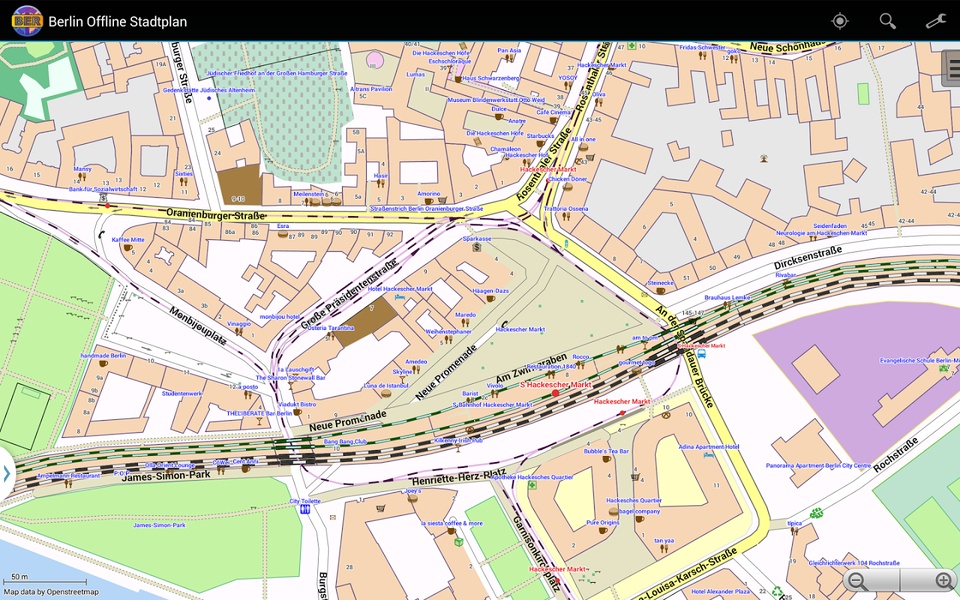Tap the Luna de Istanbul burger icon
960x600 pixels.
pyautogui.click(x=386, y=394)
